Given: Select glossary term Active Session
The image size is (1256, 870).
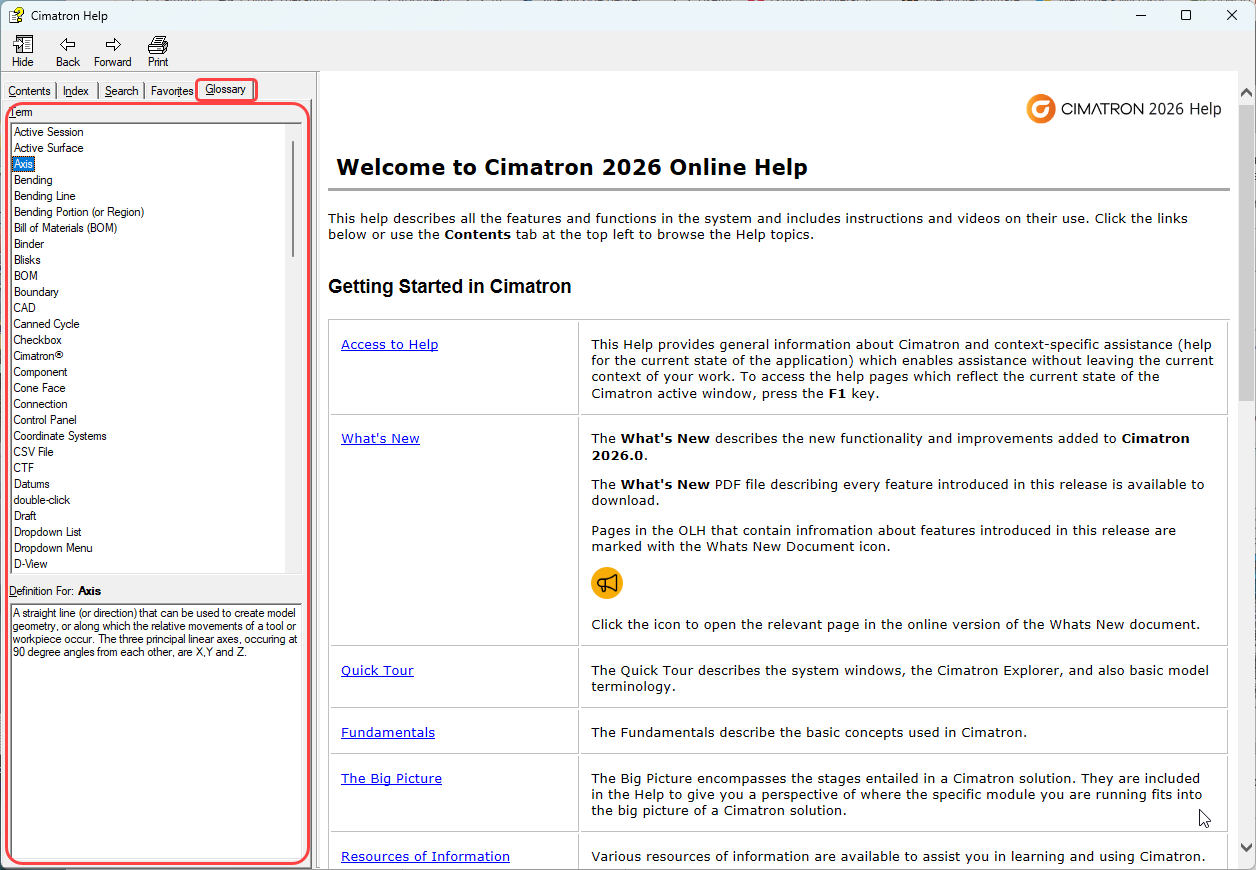Looking at the screenshot, I should coord(49,132).
